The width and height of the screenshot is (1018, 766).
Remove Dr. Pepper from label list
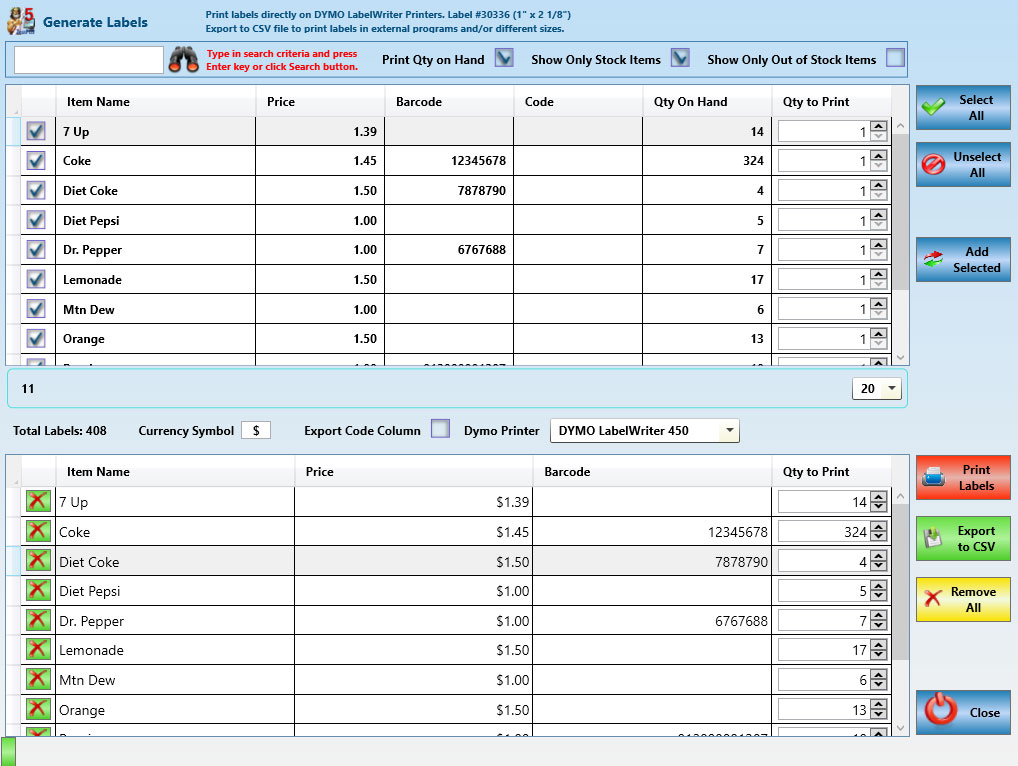(x=38, y=621)
